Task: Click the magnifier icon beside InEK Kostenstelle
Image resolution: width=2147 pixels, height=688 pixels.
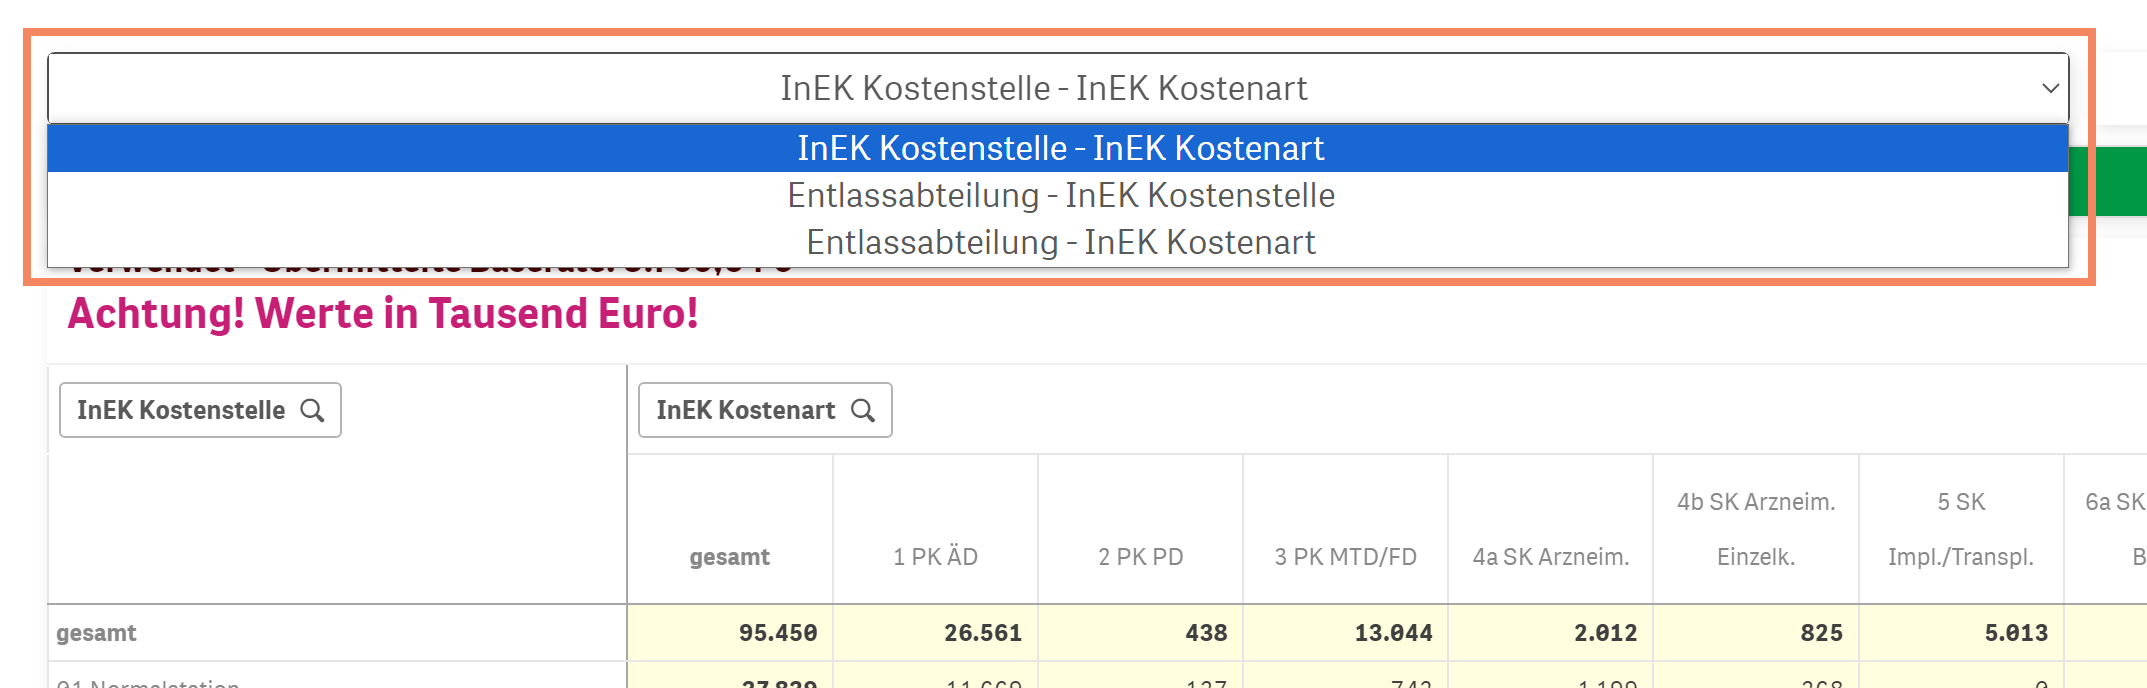Action: point(312,411)
